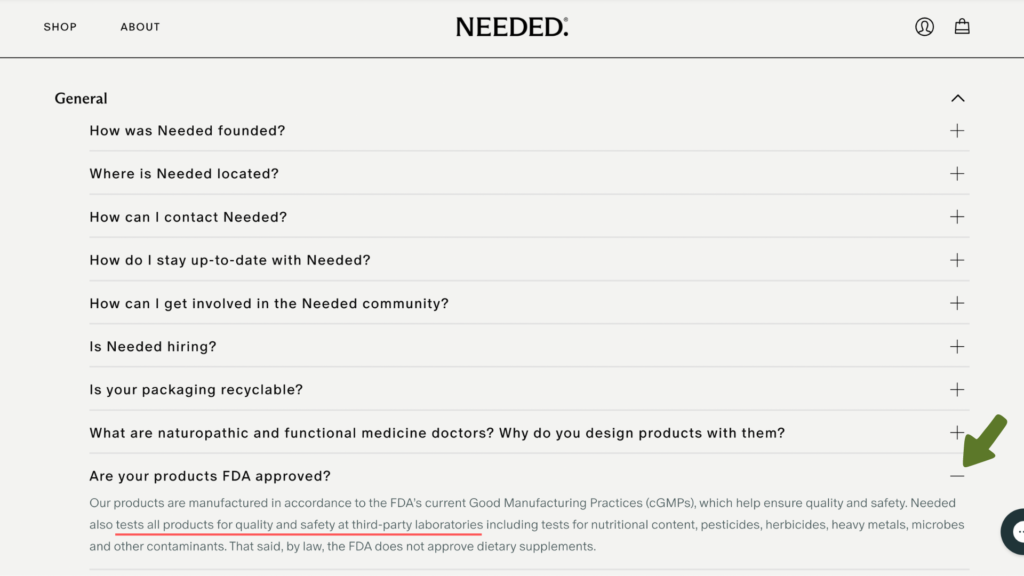Open the user account icon

(x=924, y=27)
